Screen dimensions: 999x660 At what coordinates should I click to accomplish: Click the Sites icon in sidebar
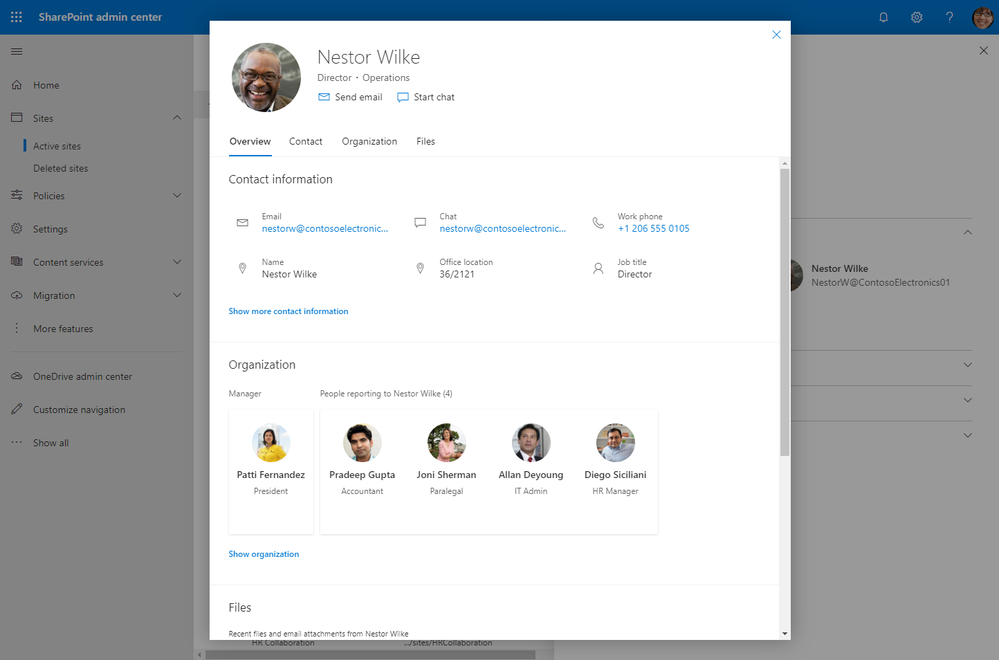click(x=17, y=118)
